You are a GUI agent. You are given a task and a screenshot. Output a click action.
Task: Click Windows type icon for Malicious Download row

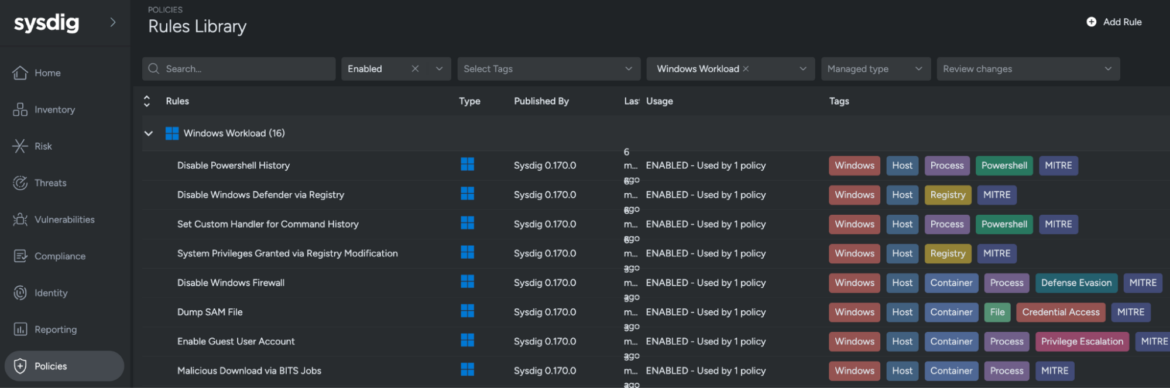tap(467, 369)
